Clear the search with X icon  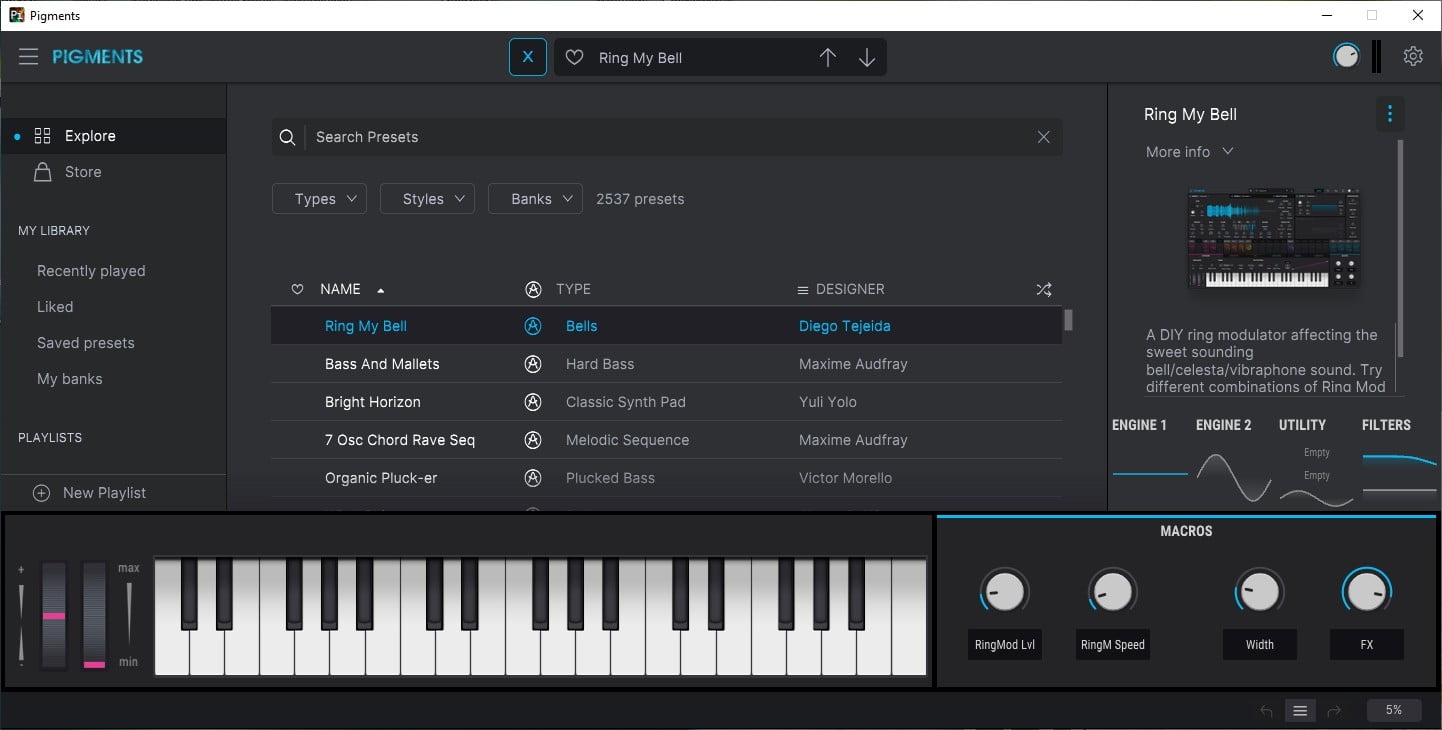coord(1043,137)
